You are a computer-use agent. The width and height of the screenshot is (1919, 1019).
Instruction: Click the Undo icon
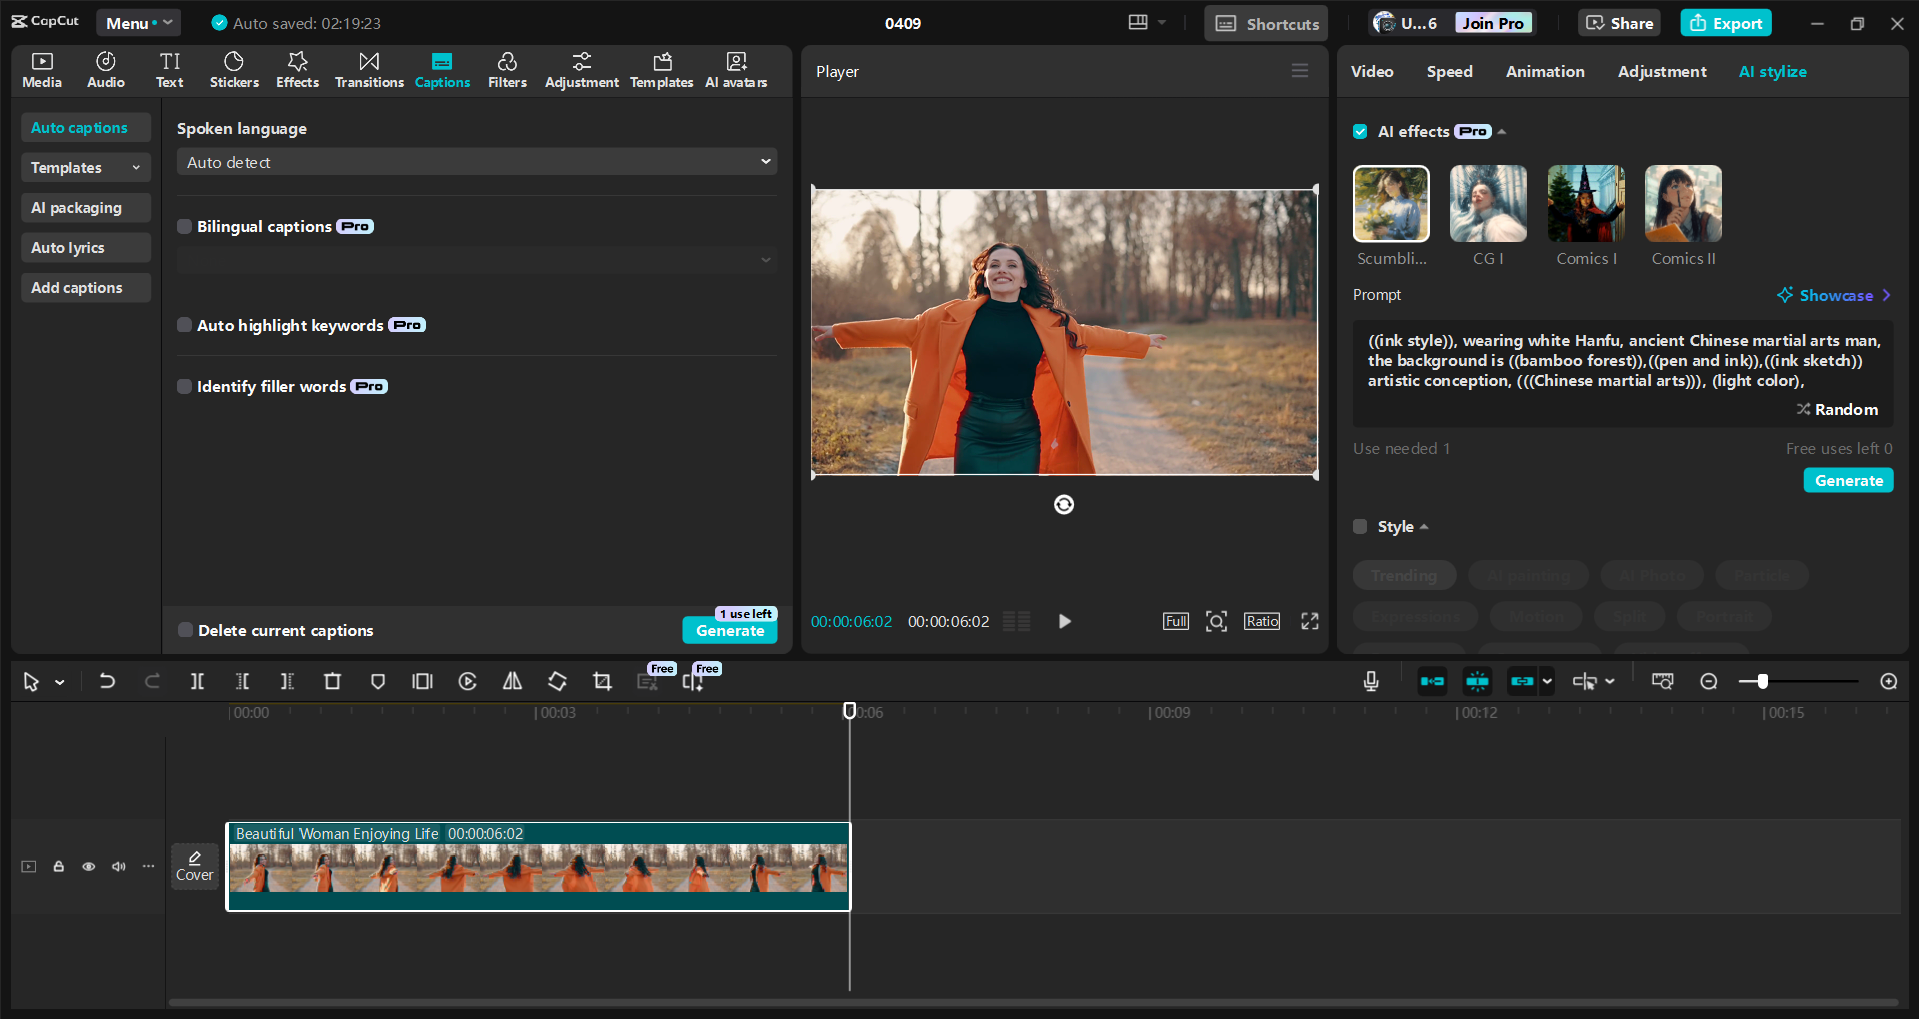(x=107, y=681)
